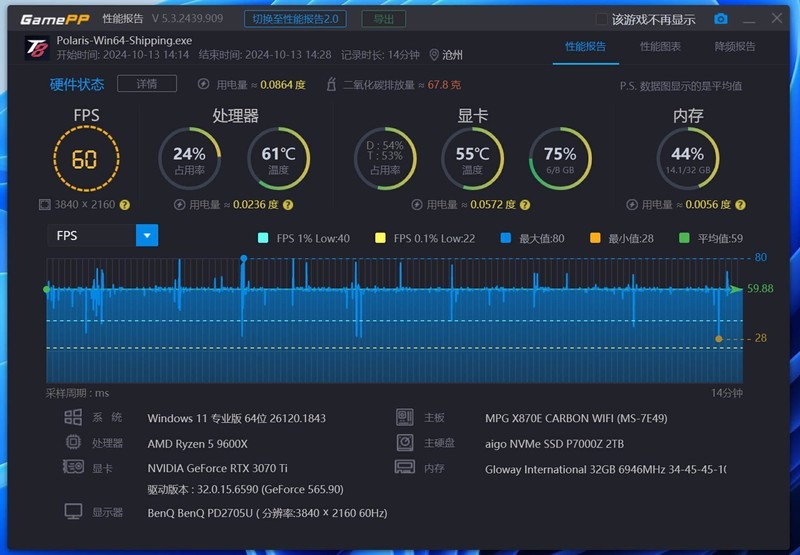This screenshot has width=800, height=555.
Task: Click the FPS 60 circular gauge
Action: point(86,159)
